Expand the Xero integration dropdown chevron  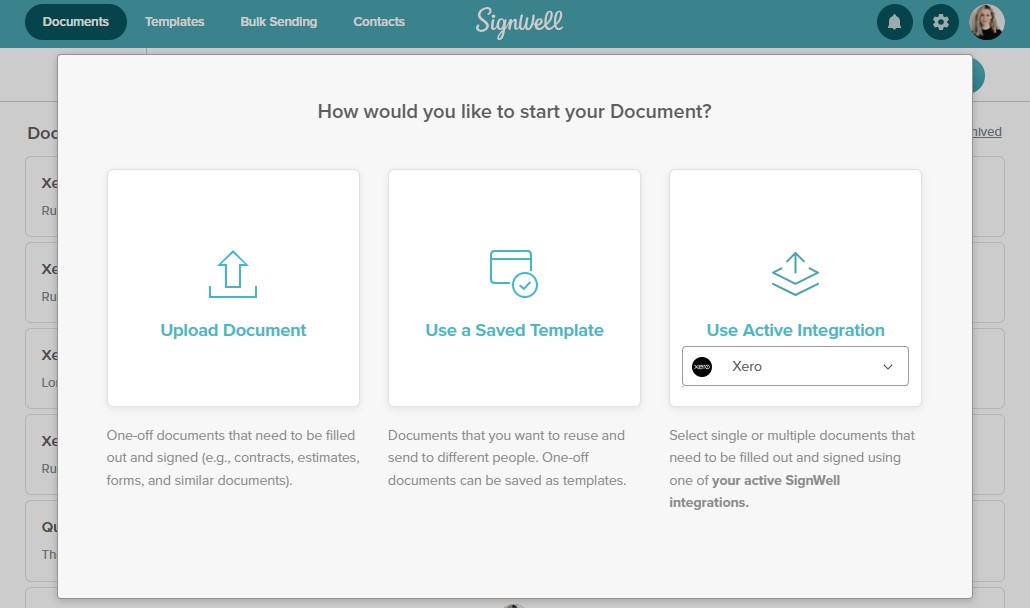[887, 366]
